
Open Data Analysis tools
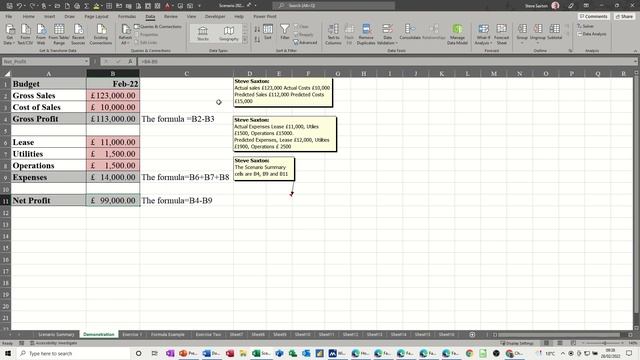tap(592, 34)
